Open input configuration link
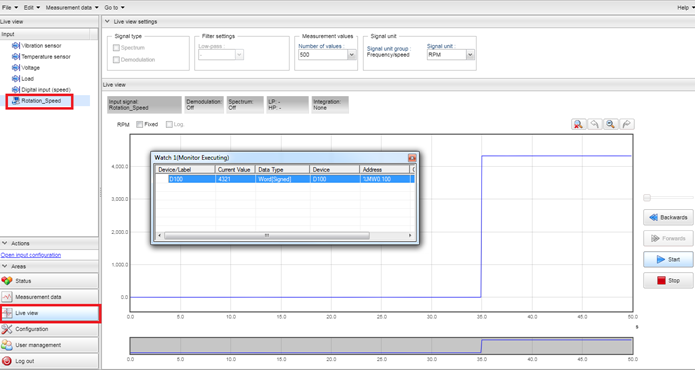Viewport: 695px width, 370px height. [x=31, y=255]
